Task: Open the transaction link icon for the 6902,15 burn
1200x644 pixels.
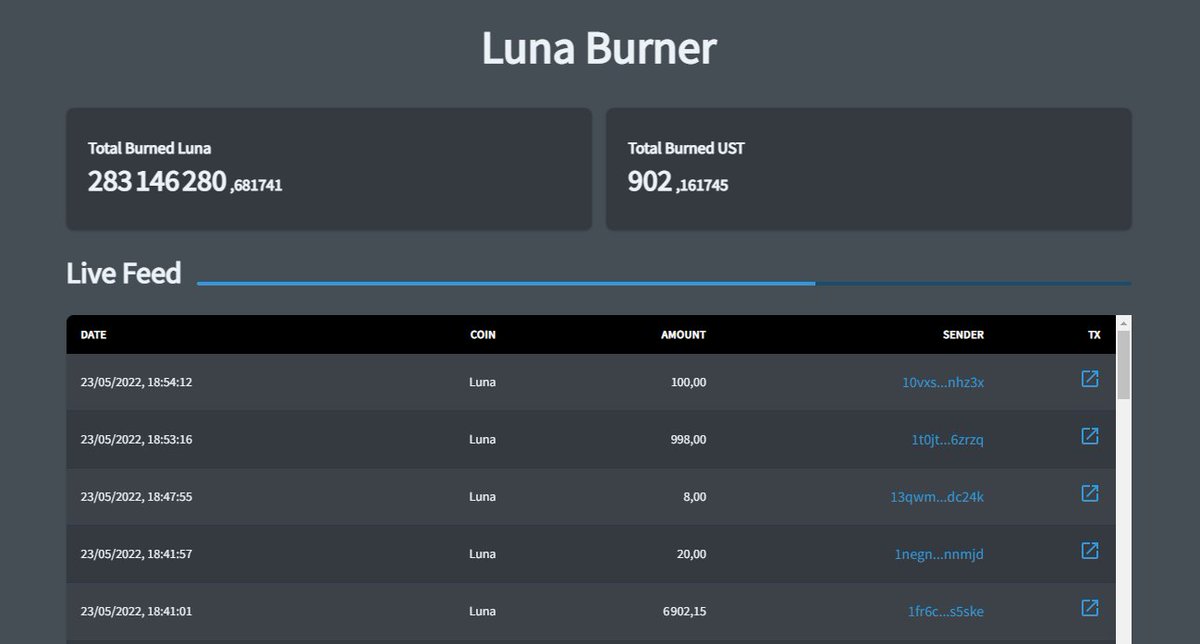Action: pyautogui.click(x=1089, y=608)
